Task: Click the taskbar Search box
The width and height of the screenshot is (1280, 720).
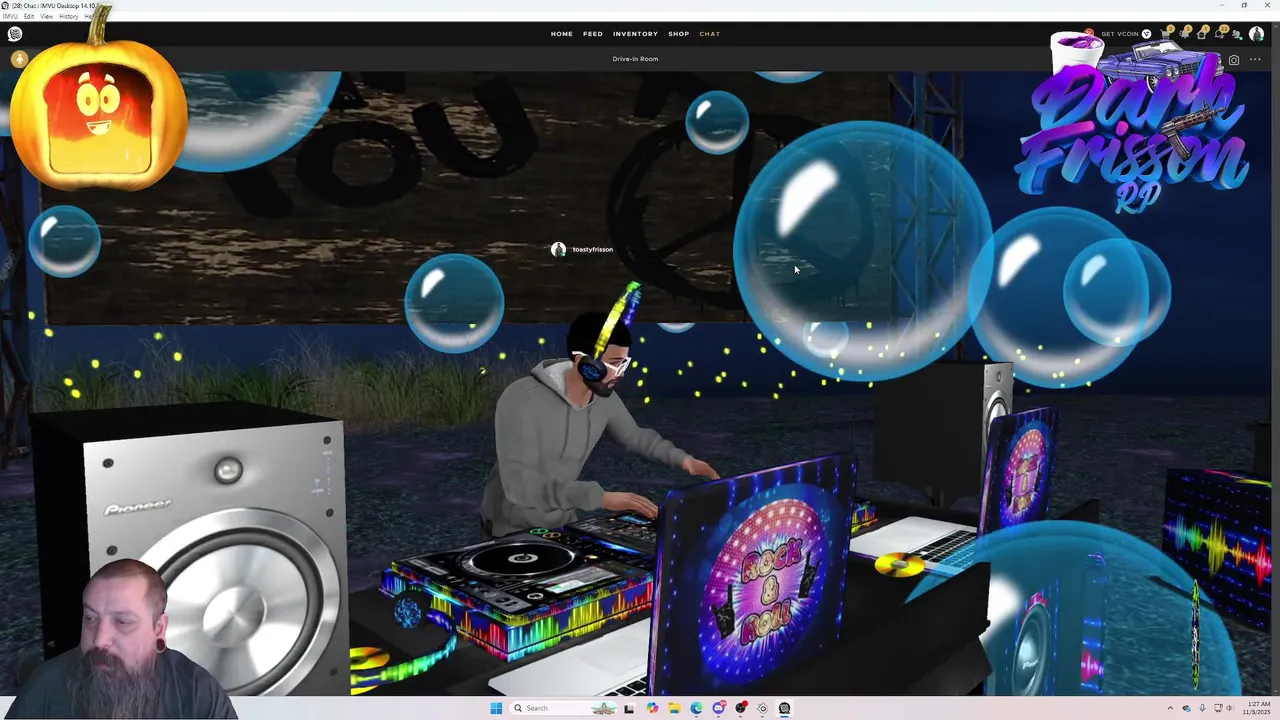Action: (x=564, y=708)
